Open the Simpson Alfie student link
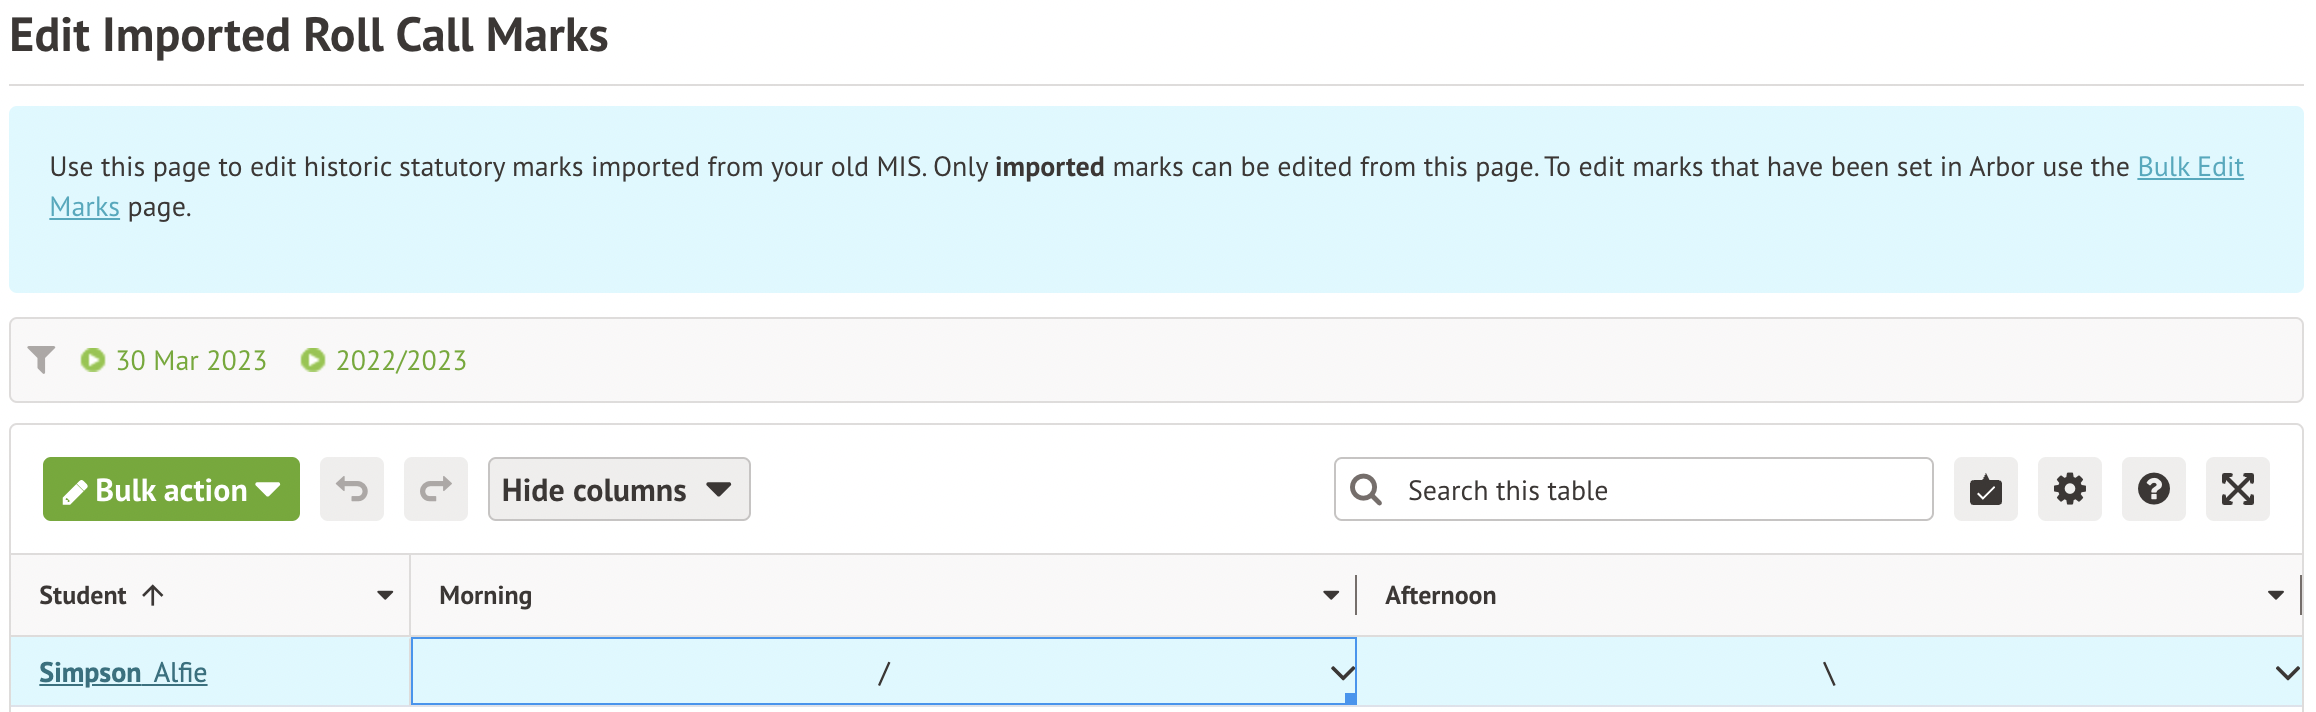Screen dimensions: 2316x712 [x=123, y=673]
